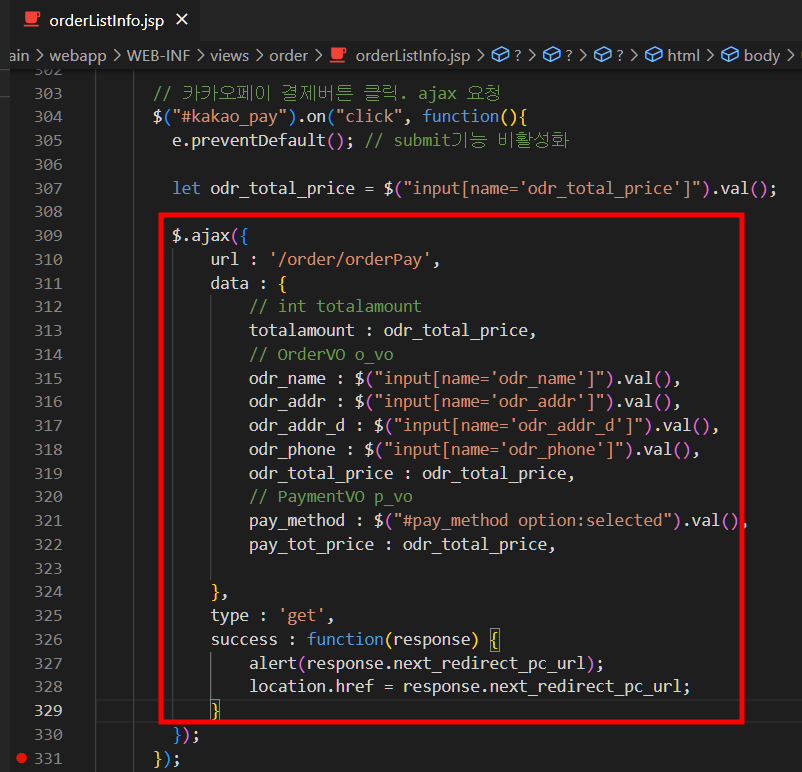Screen dimensions: 802x772
Task: Click the html symbol cube icon in breadcrumb
Action: pos(654,55)
